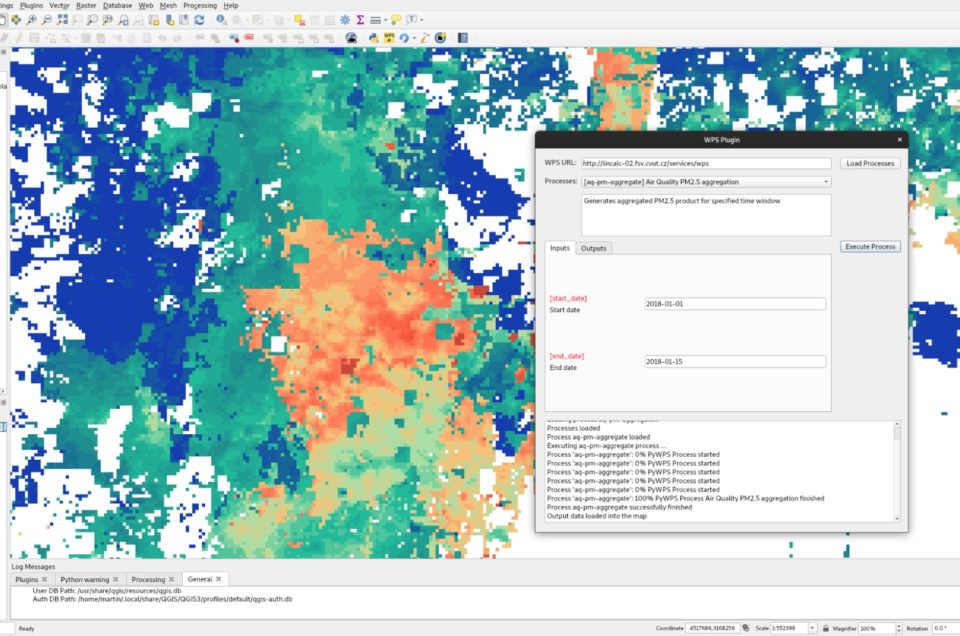Switch to the Python warning log tab

tap(84, 579)
